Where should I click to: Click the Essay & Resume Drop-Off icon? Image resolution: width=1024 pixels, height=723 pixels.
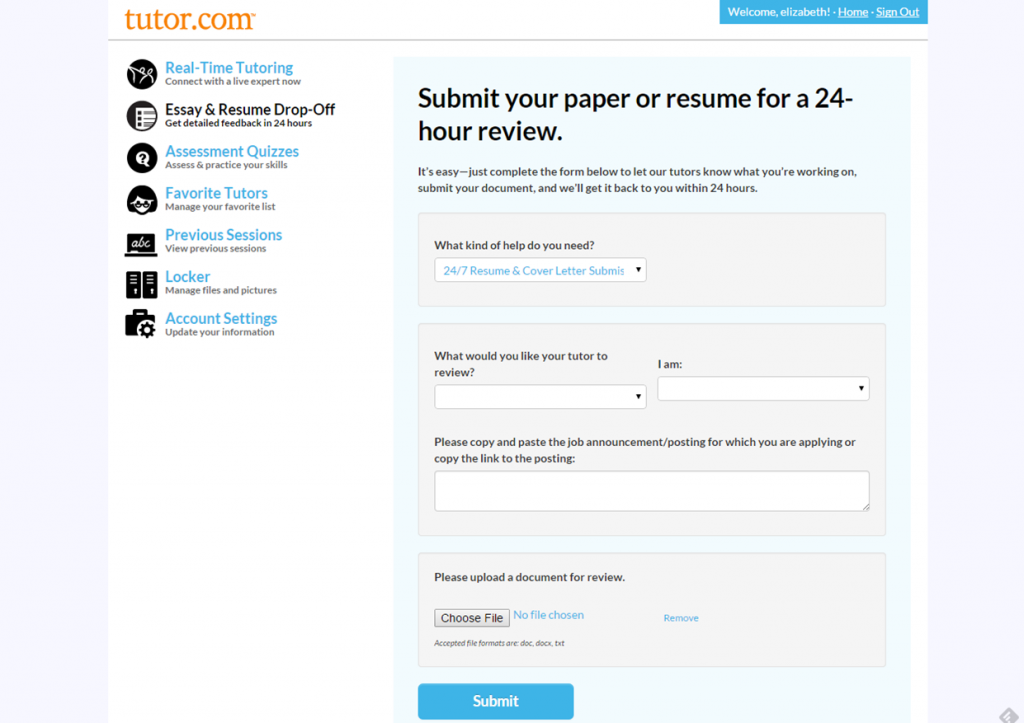142,116
